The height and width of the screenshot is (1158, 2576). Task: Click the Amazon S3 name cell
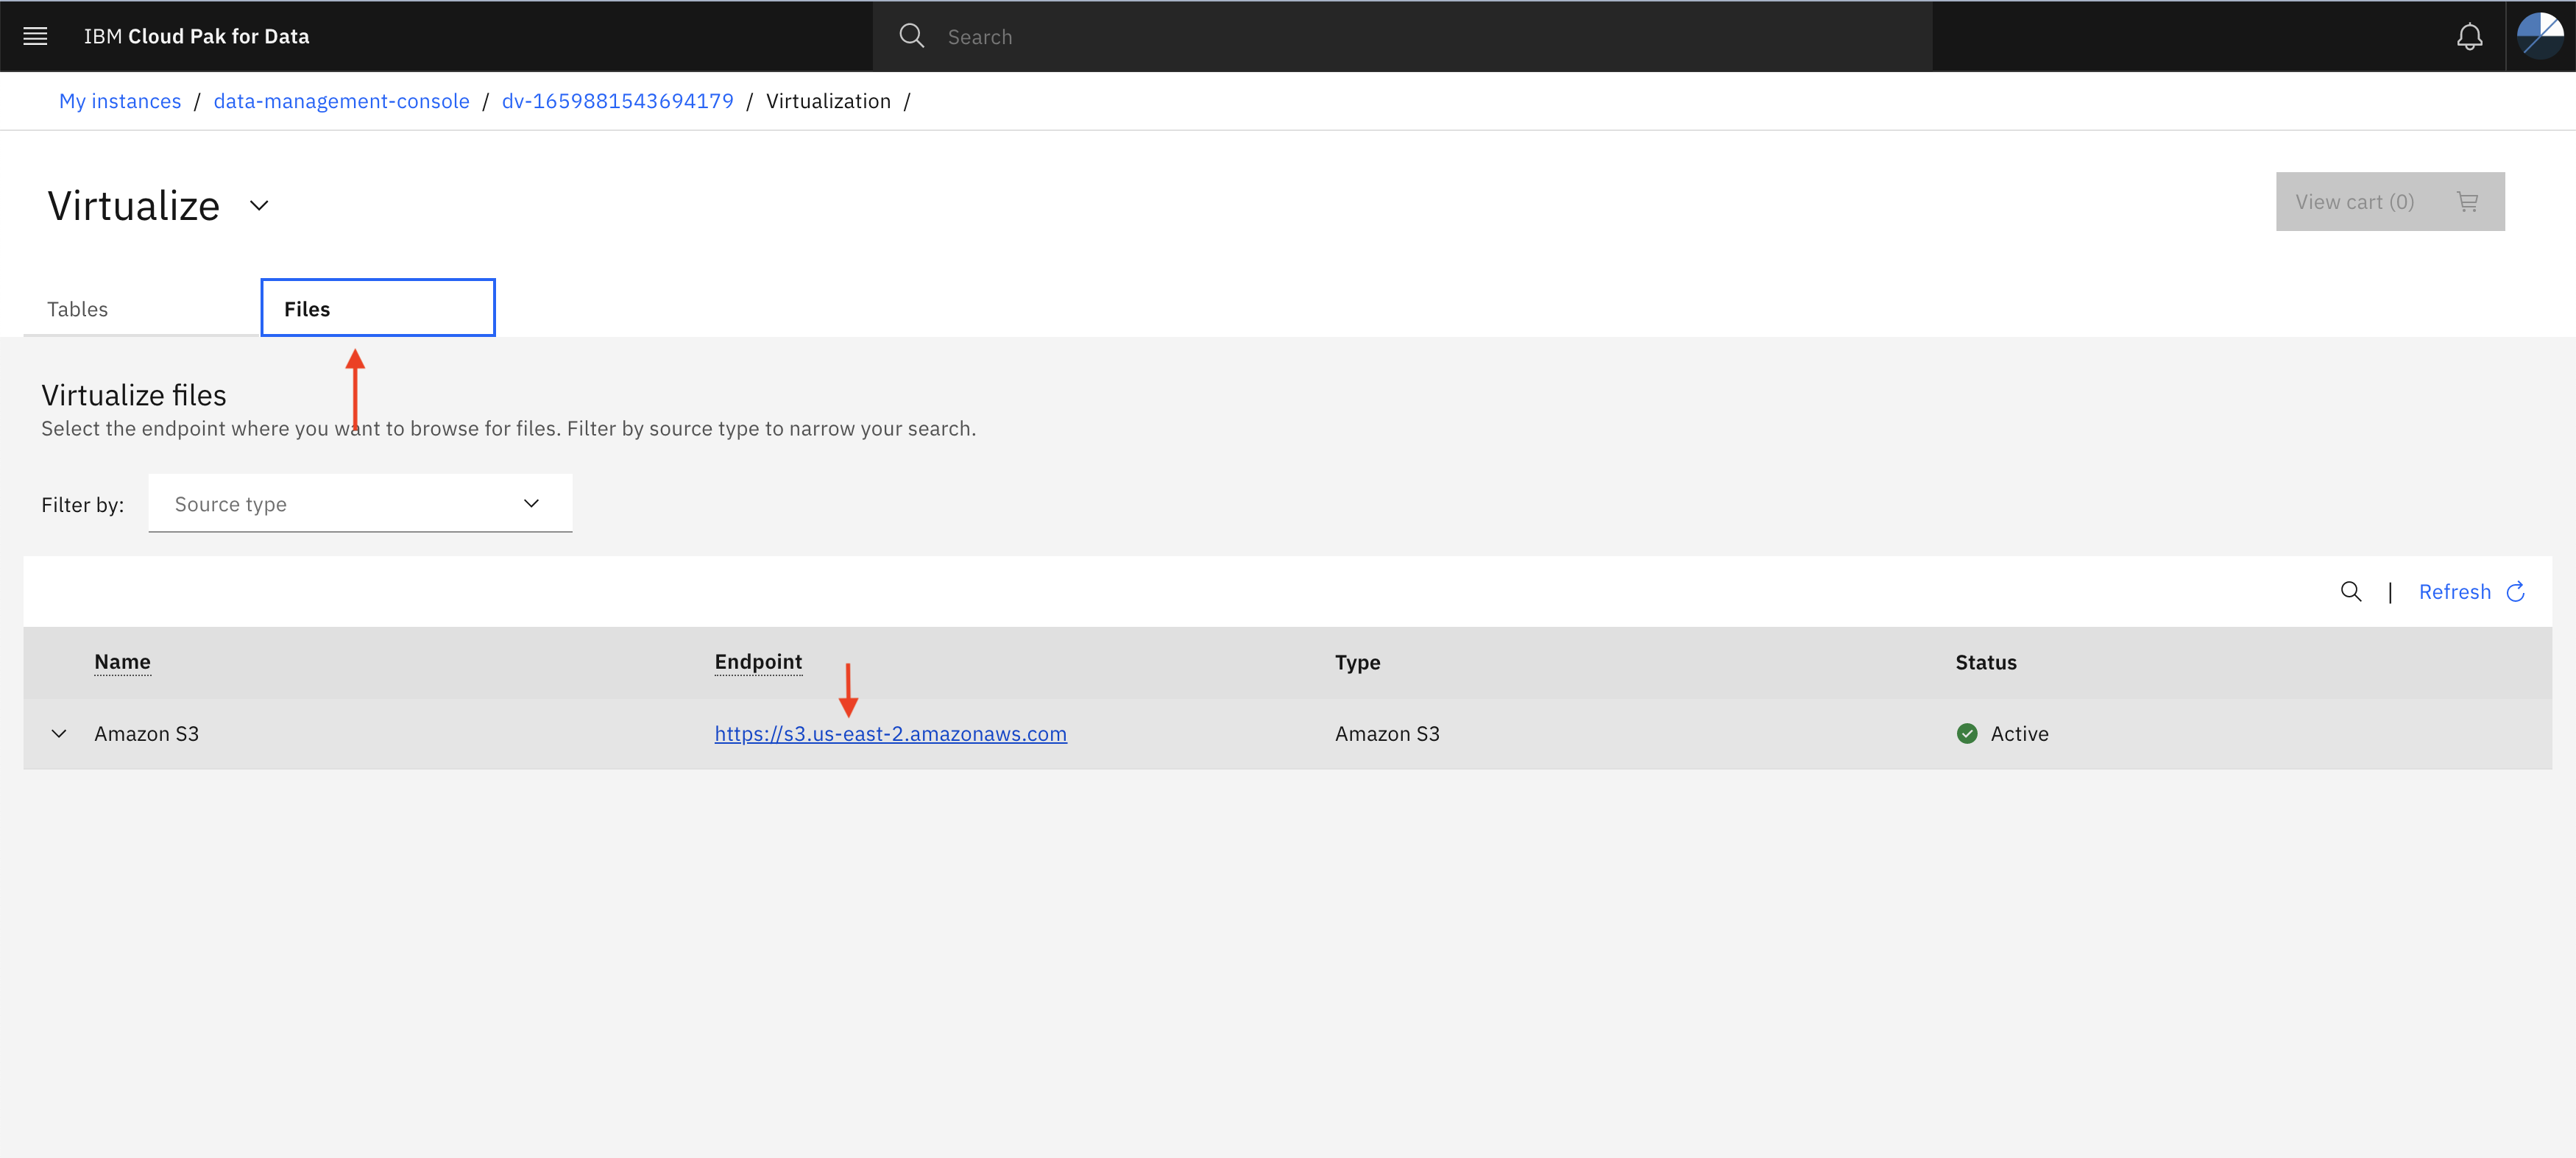(147, 734)
